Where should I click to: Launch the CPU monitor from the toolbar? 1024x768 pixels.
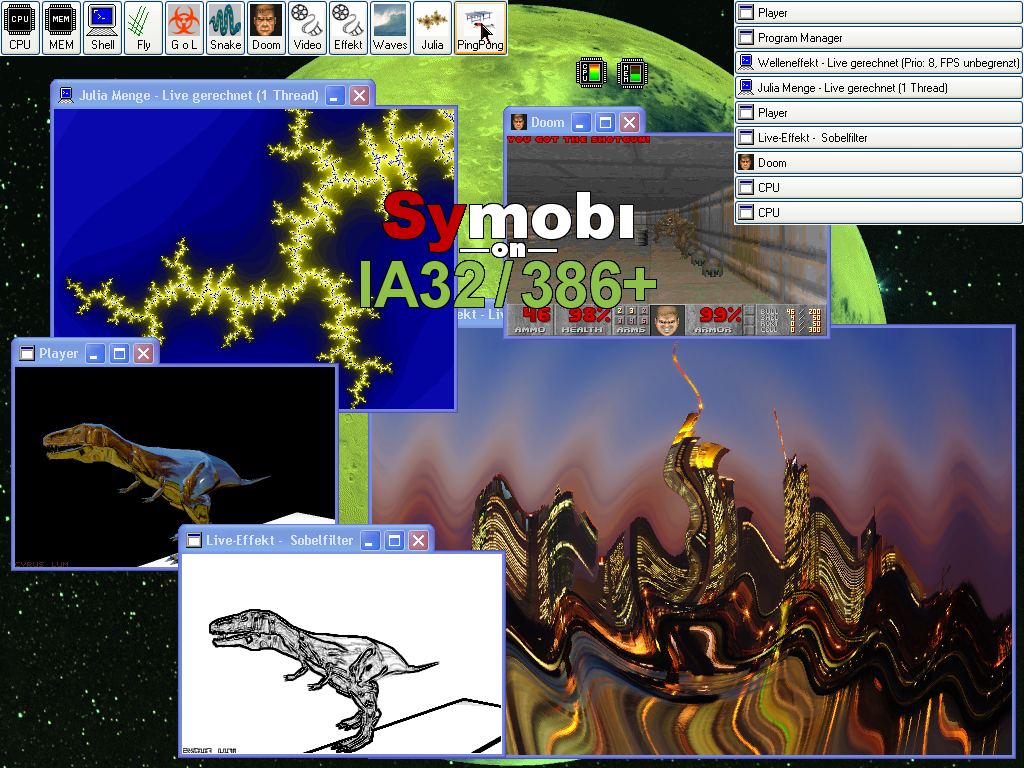click(20, 27)
